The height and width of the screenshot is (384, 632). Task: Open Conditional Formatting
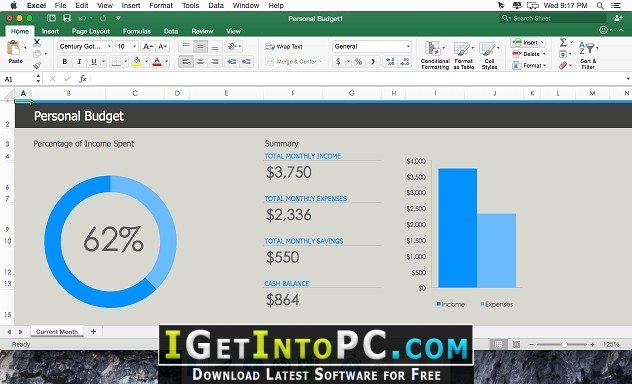[435, 55]
